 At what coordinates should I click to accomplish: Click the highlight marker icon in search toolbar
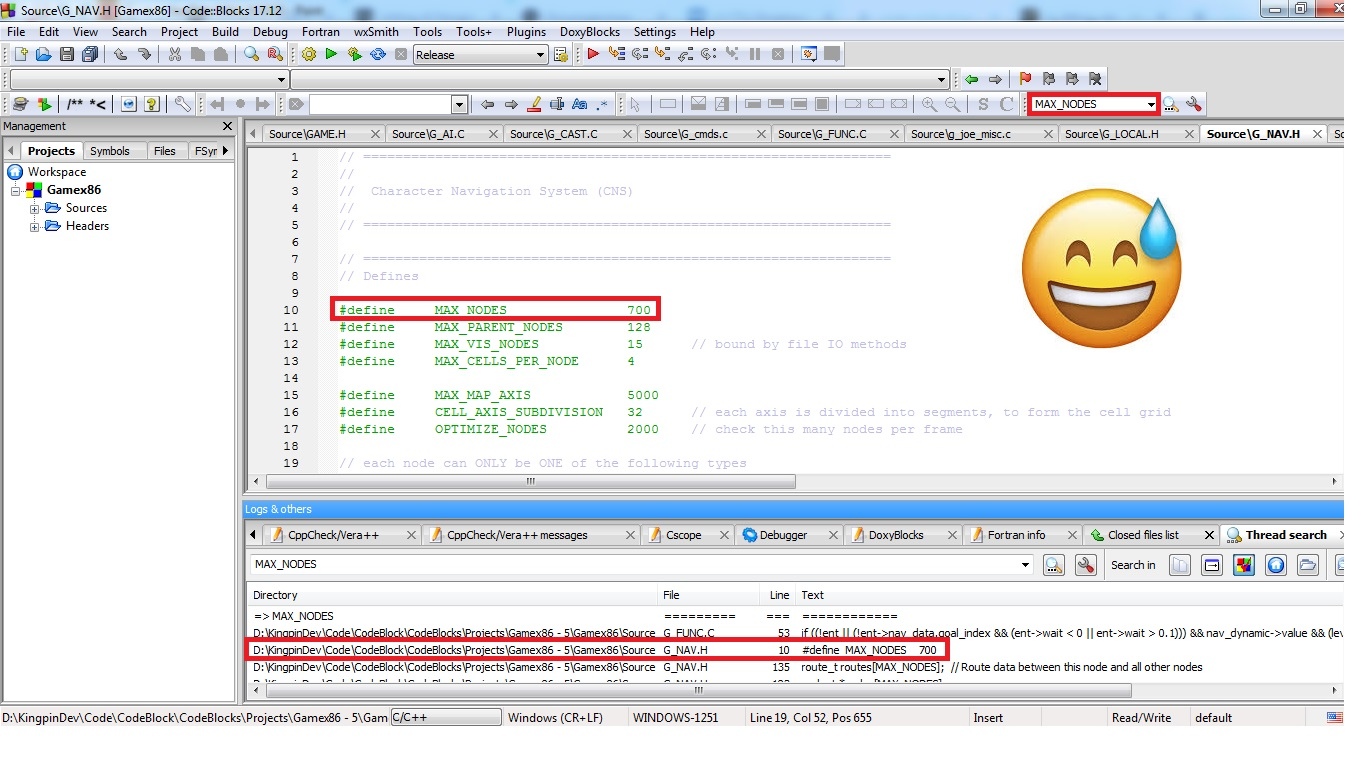(534, 104)
